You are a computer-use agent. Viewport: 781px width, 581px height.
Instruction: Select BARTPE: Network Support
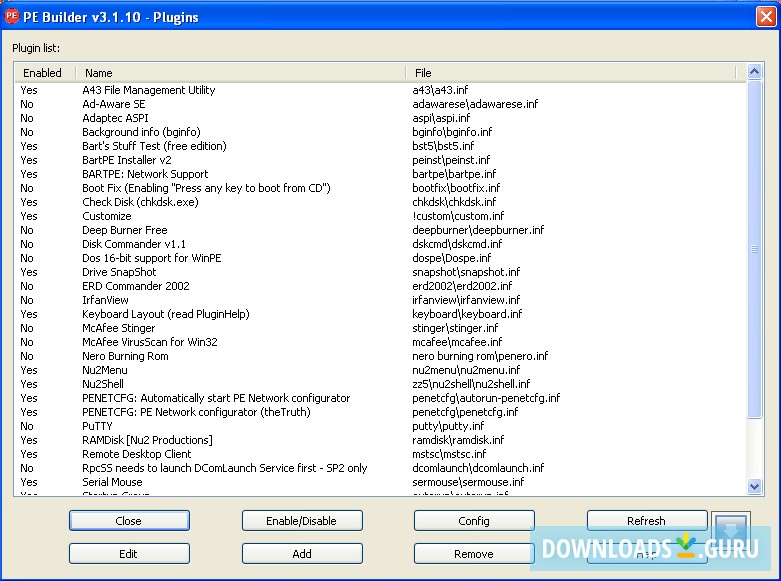(x=145, y=174)
